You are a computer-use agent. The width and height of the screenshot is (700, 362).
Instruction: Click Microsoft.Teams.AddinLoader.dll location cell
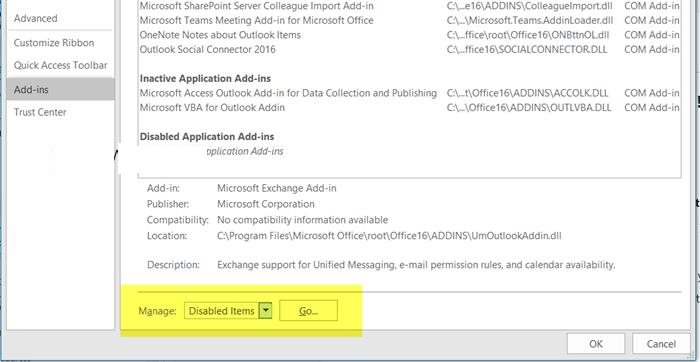[530, 21]
